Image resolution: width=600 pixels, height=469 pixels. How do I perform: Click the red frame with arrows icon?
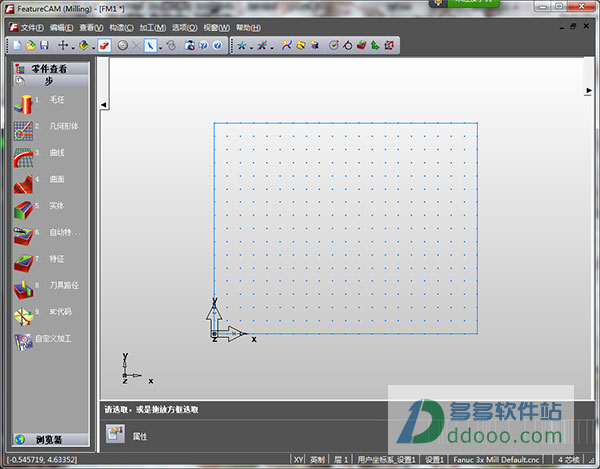pos(389,46)
